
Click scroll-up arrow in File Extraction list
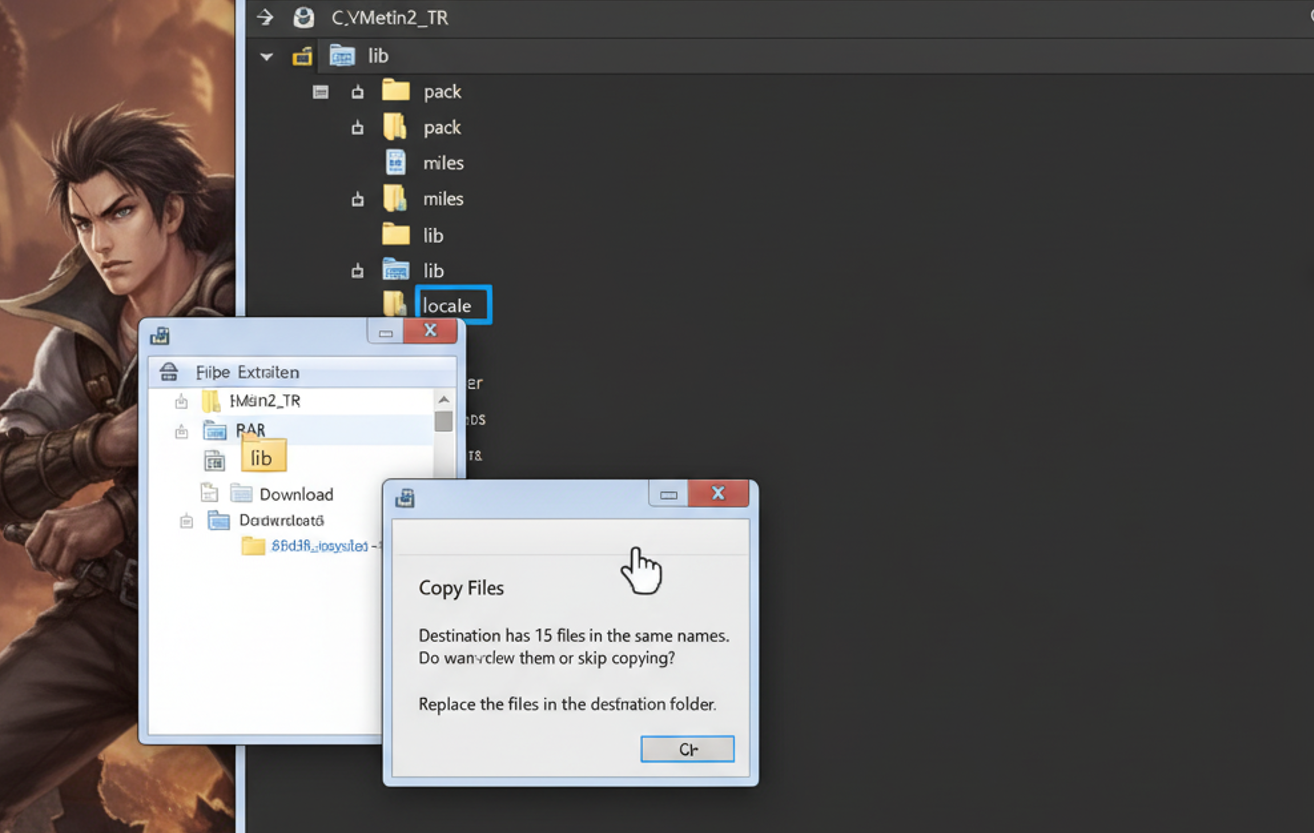(x=444, y=399)
